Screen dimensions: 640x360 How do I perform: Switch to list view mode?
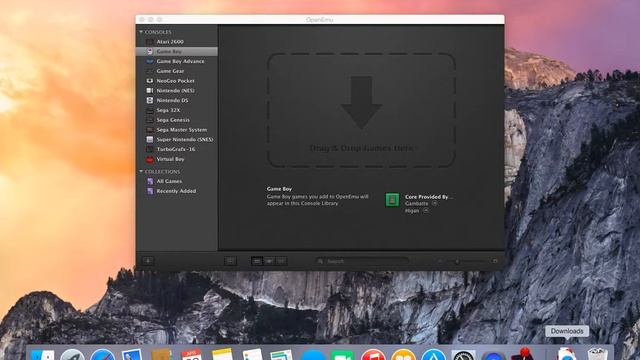(x=282, y=261)
